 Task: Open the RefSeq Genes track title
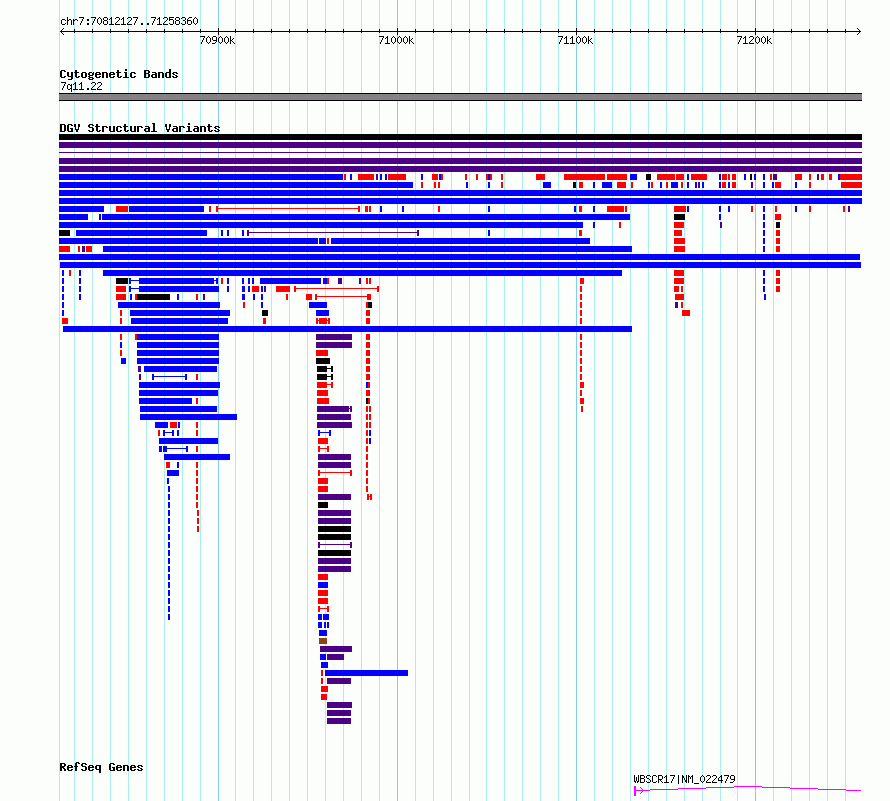click(101, 767)
